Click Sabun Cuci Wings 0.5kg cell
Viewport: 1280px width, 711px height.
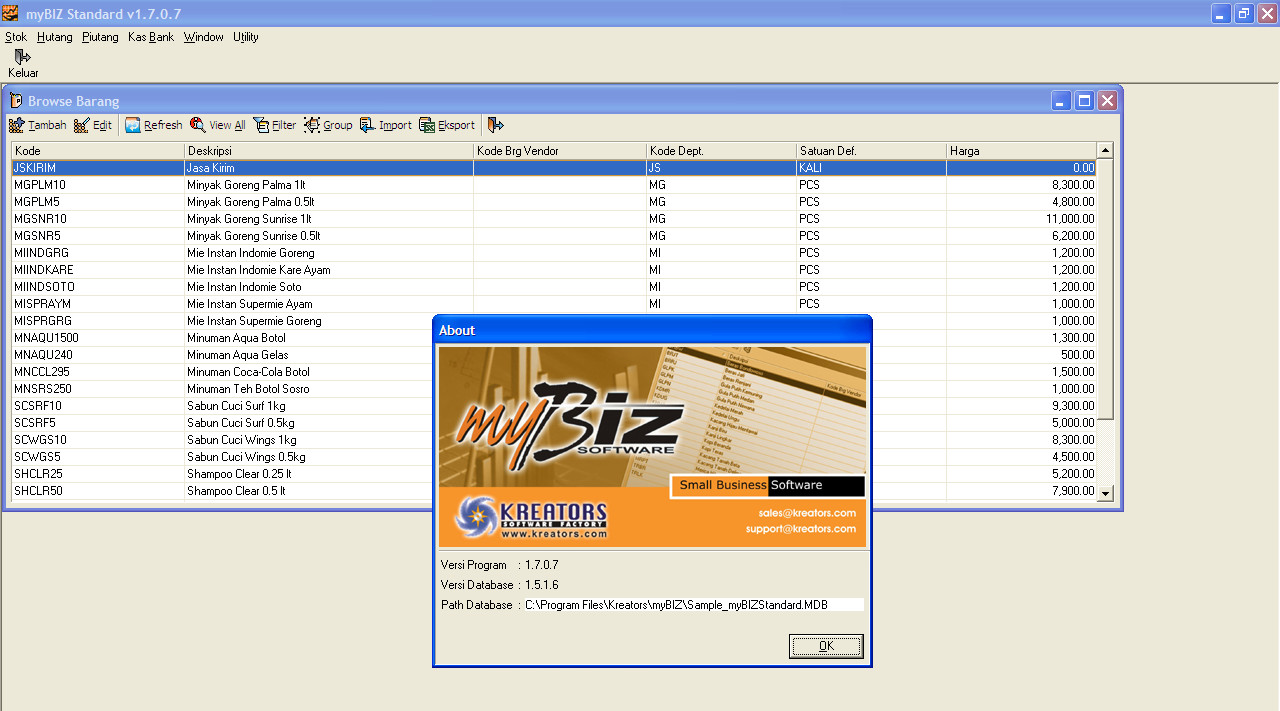coord(309,457)
